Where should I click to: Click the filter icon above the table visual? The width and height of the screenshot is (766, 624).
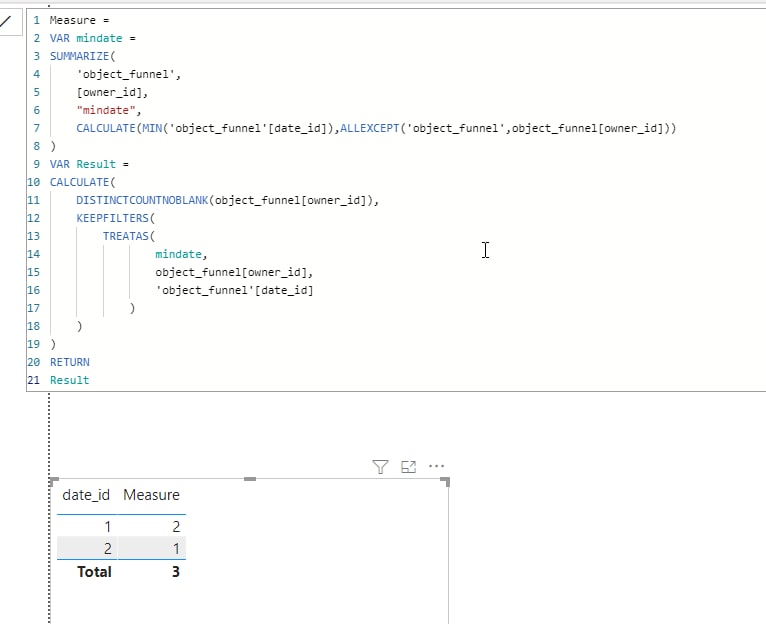coord(380,467)
